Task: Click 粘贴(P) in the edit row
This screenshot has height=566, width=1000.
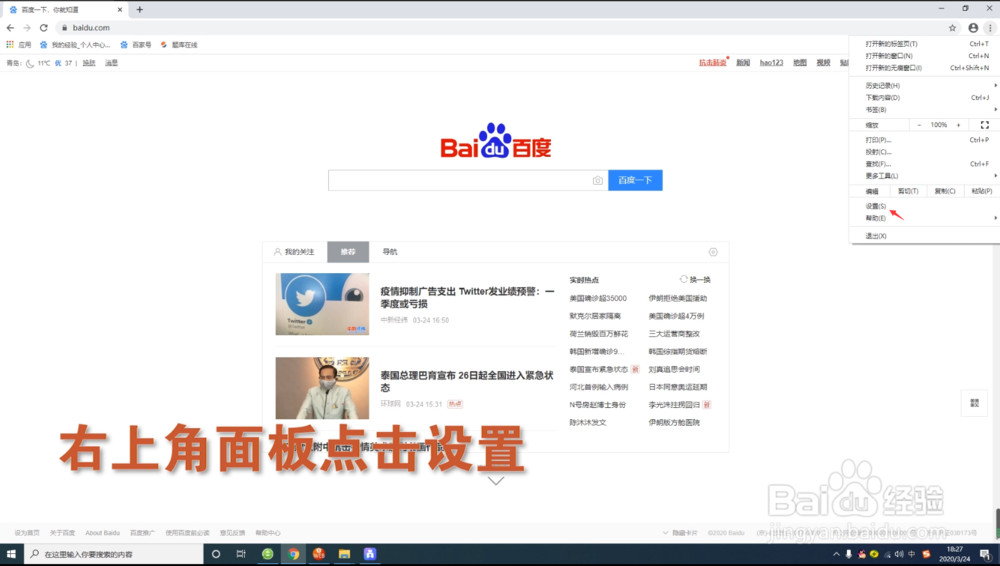Action: point(982,191)
